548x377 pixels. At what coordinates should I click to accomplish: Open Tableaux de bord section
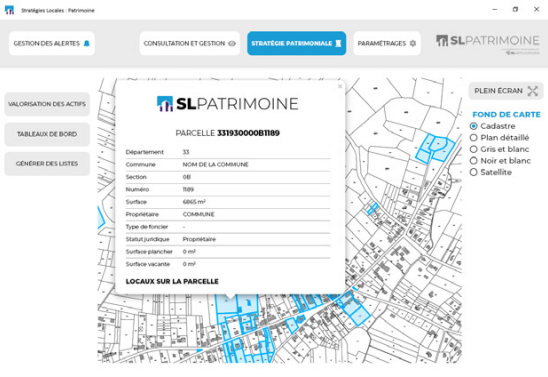(47, 134)
